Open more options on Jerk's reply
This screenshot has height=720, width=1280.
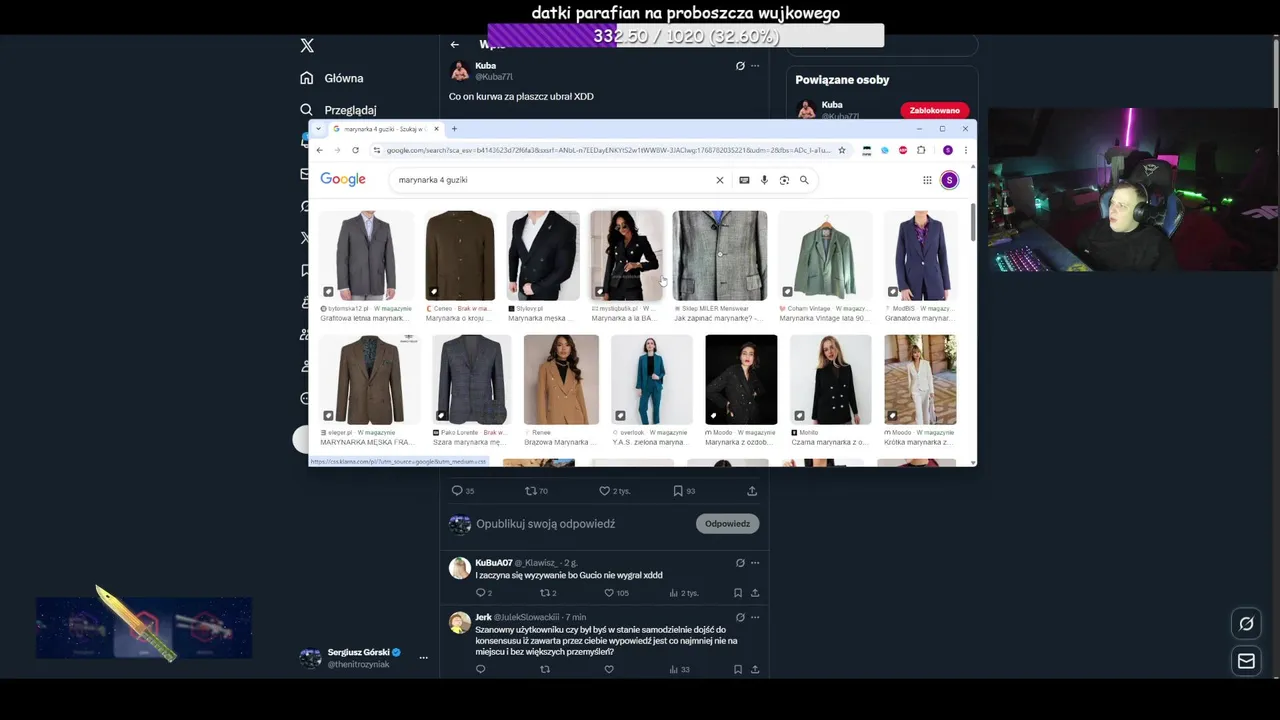[755, 617]
